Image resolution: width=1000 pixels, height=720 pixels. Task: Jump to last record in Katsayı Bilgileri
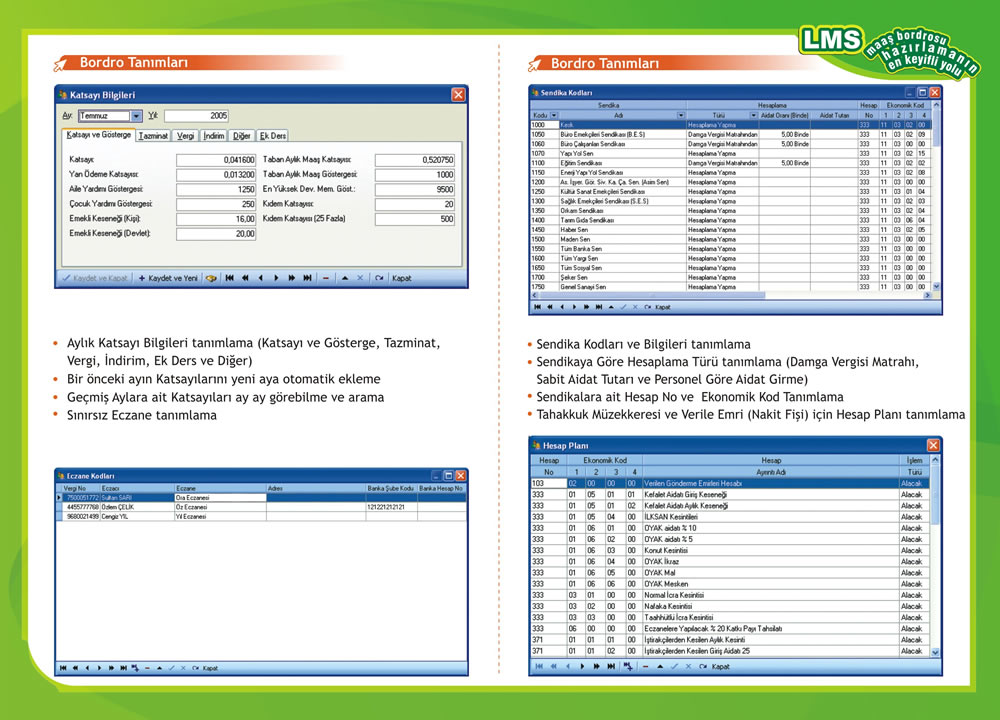pos(307,278)
